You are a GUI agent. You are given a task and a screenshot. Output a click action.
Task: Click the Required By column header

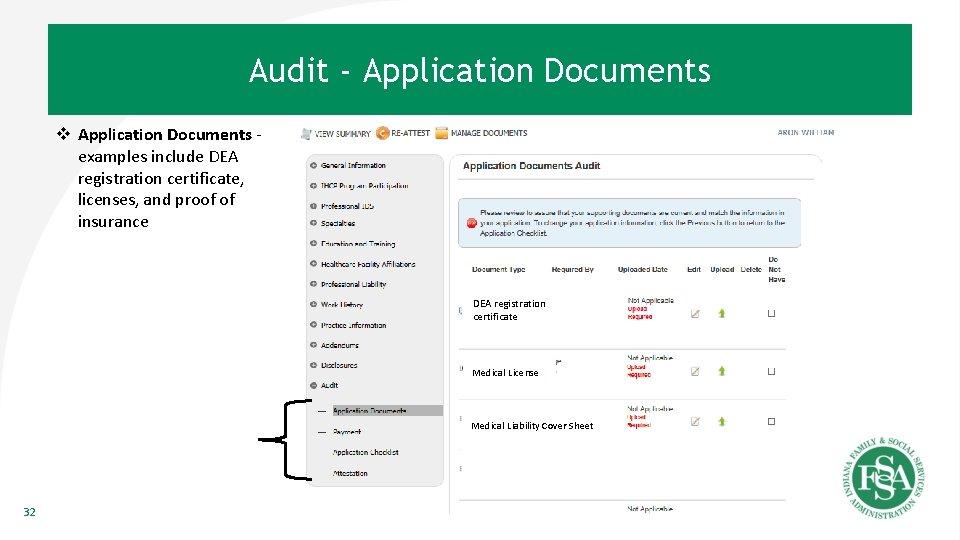tap(572, 269)
